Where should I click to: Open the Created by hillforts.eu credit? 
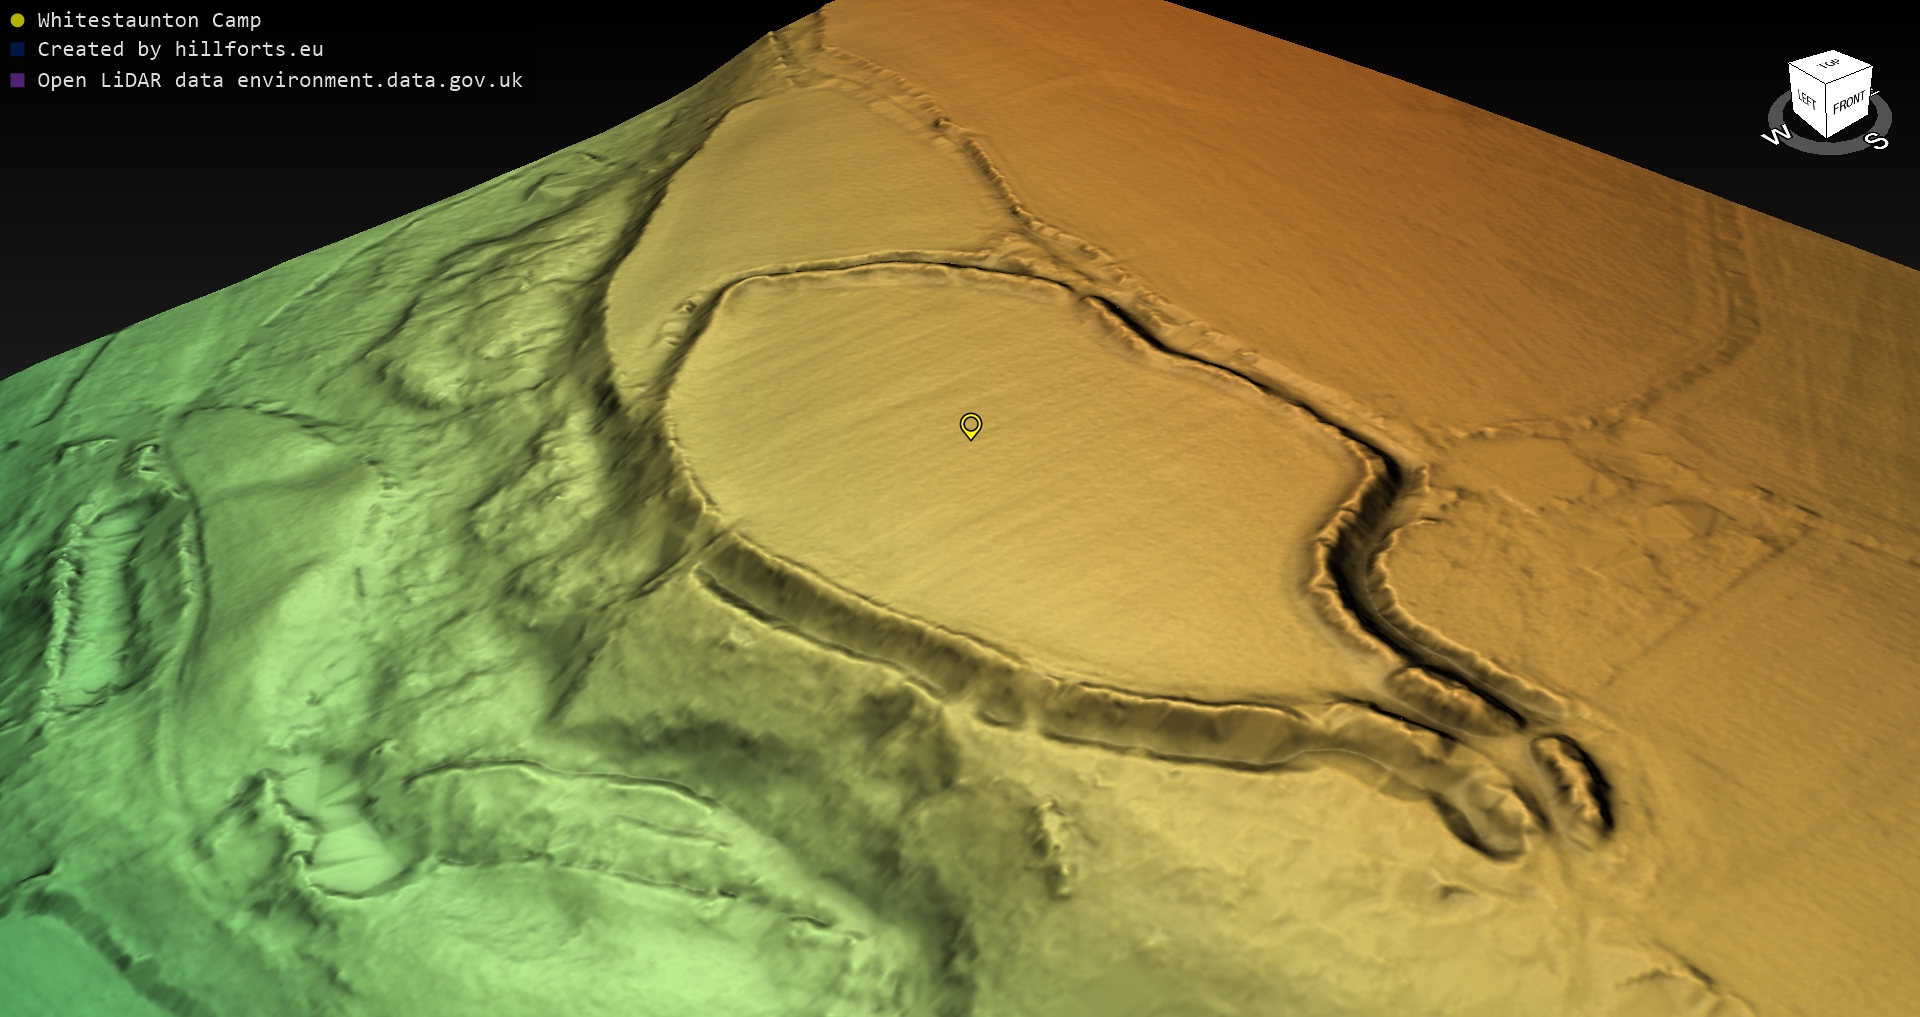(x=180, y=49)
